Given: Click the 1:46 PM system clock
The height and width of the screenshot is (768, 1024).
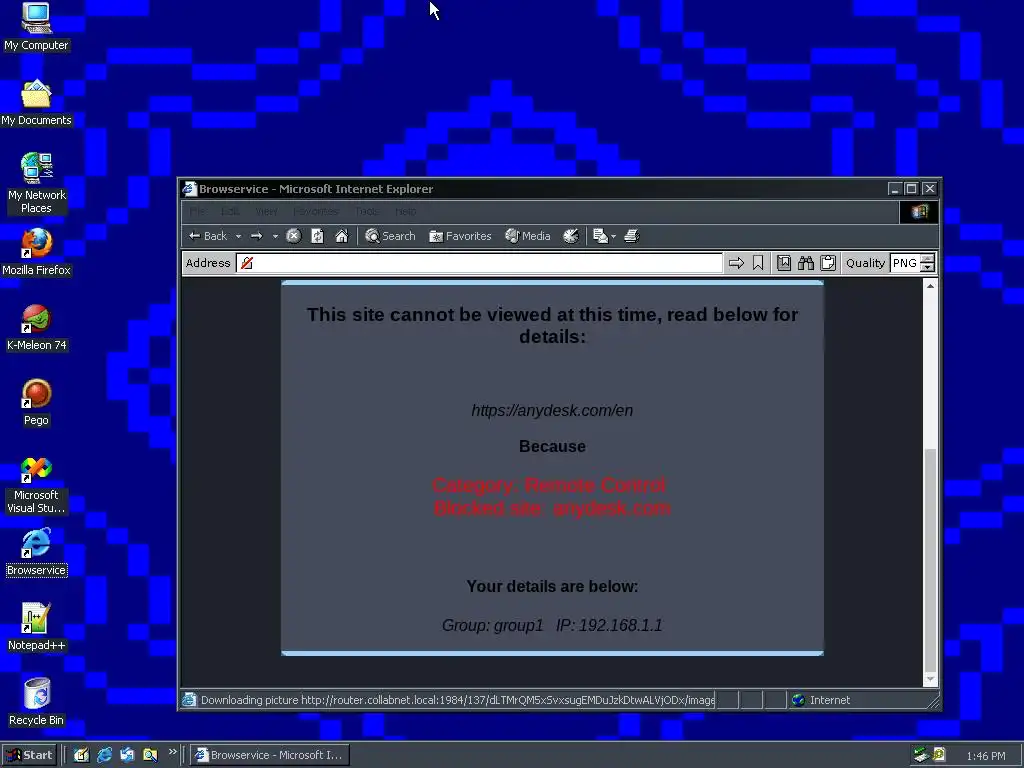Looking at the screenshot, I should pos(985,756).
